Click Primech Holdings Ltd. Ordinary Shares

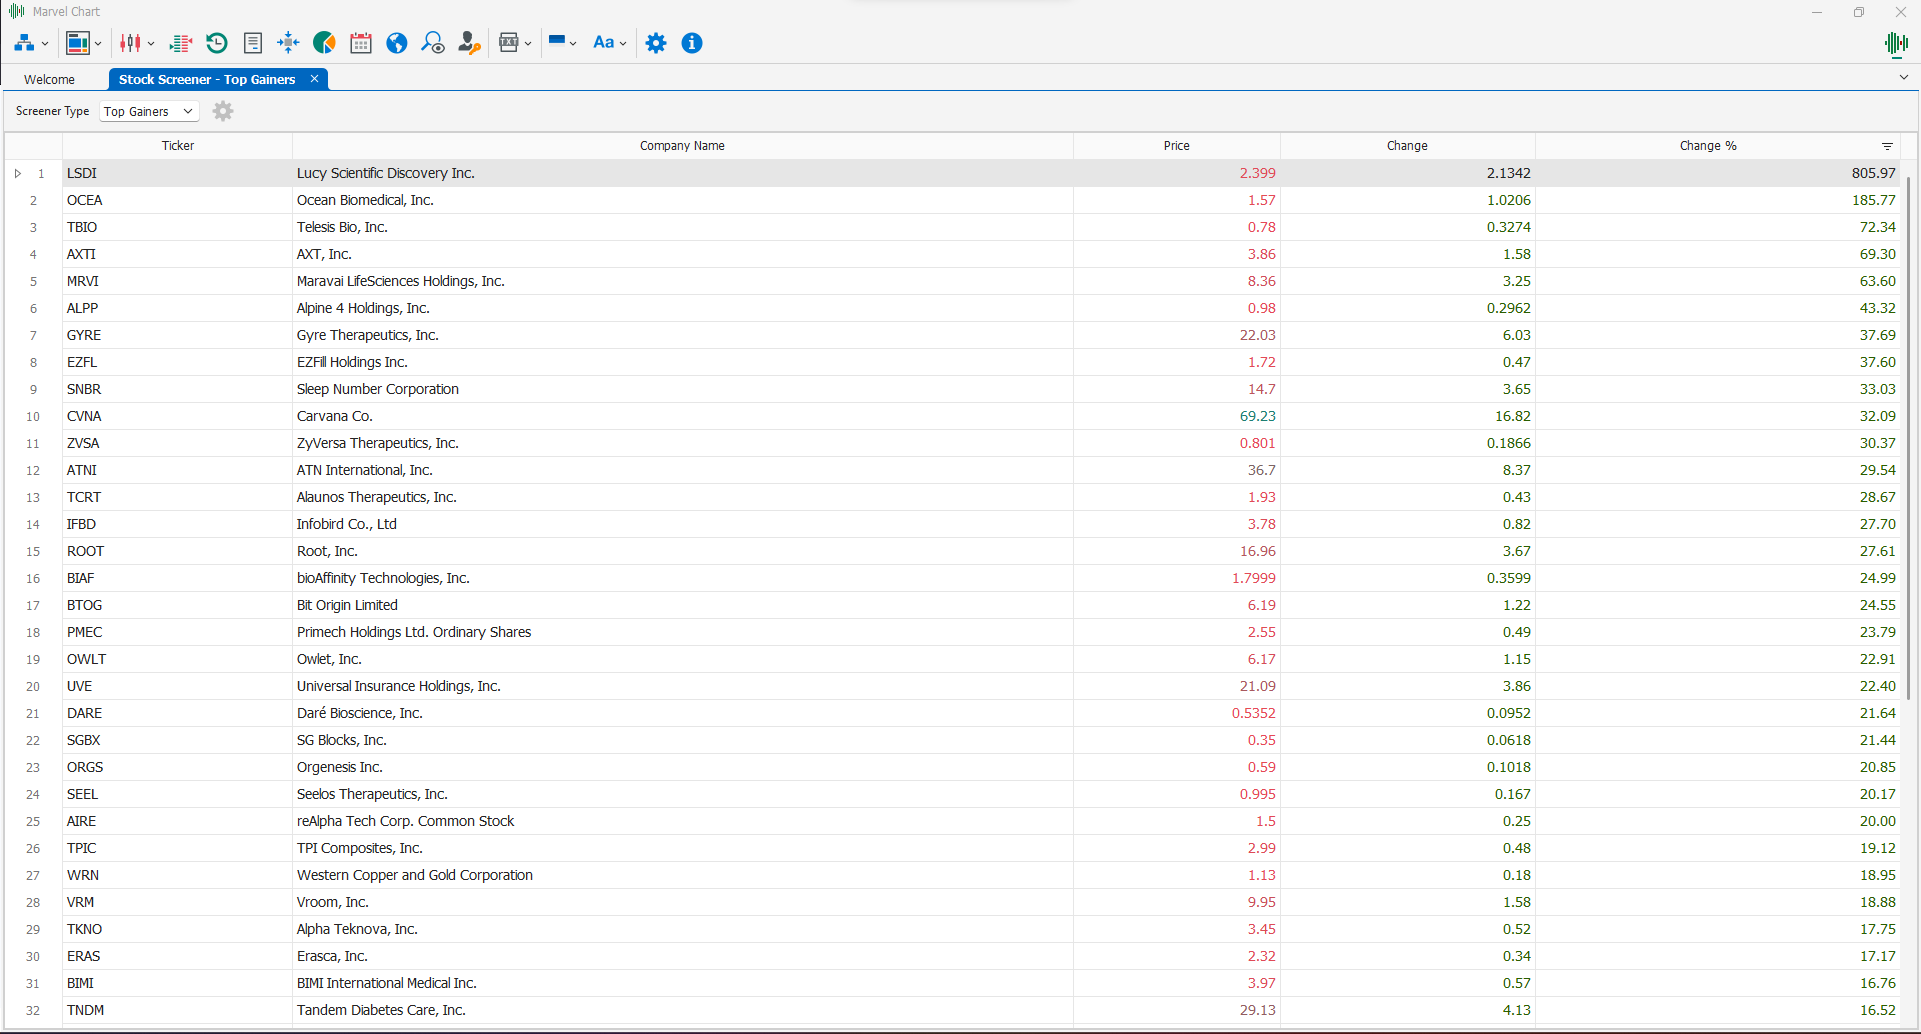[413, 632]
